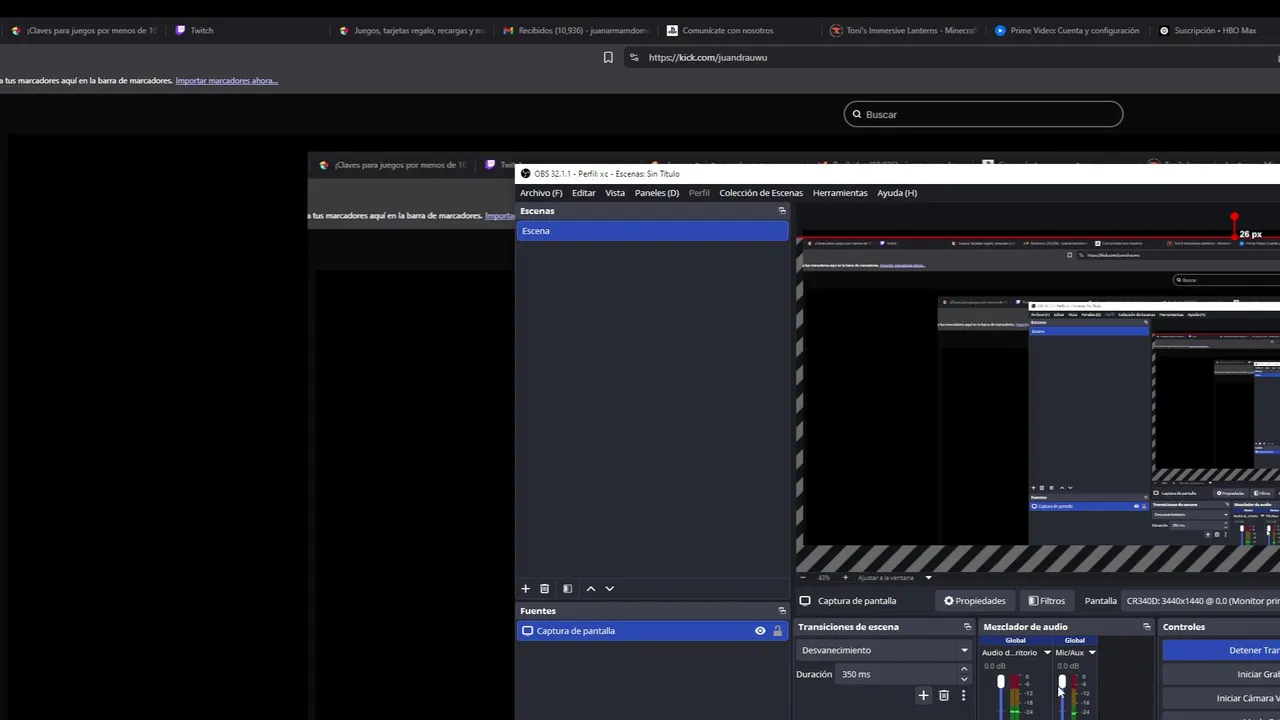
Task: Add a transition with plus icon
Action: (x=923, y=695)
